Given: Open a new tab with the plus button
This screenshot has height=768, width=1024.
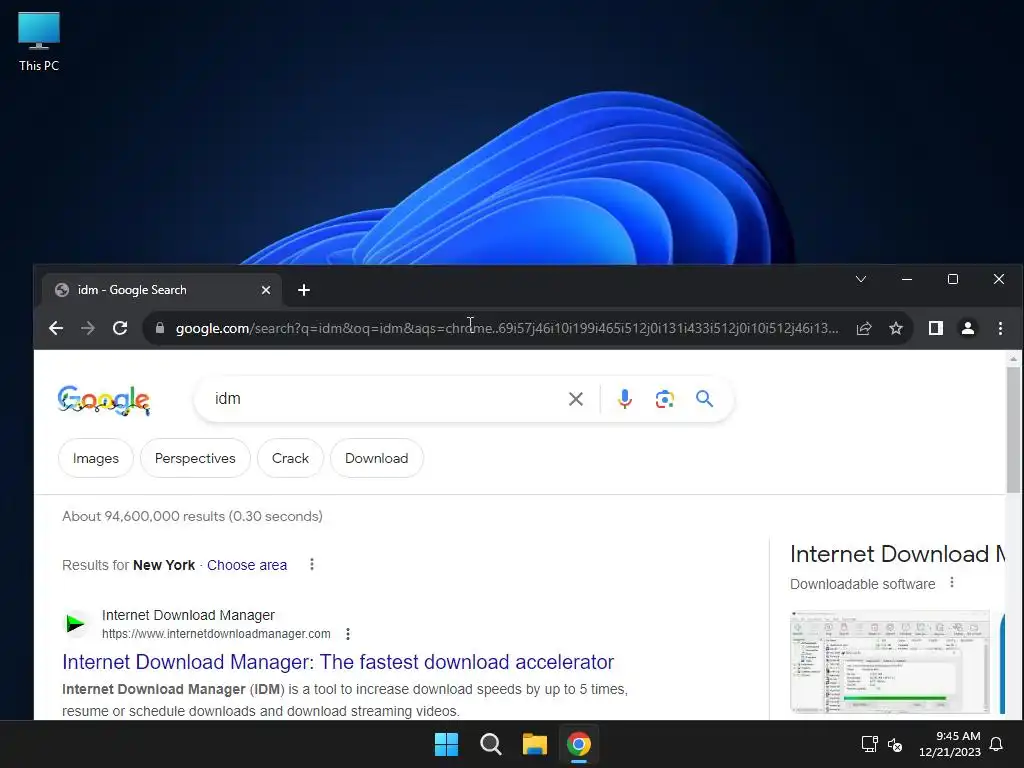Looking at the screenshot, I should pyautogui.click(x=304, y=290).
